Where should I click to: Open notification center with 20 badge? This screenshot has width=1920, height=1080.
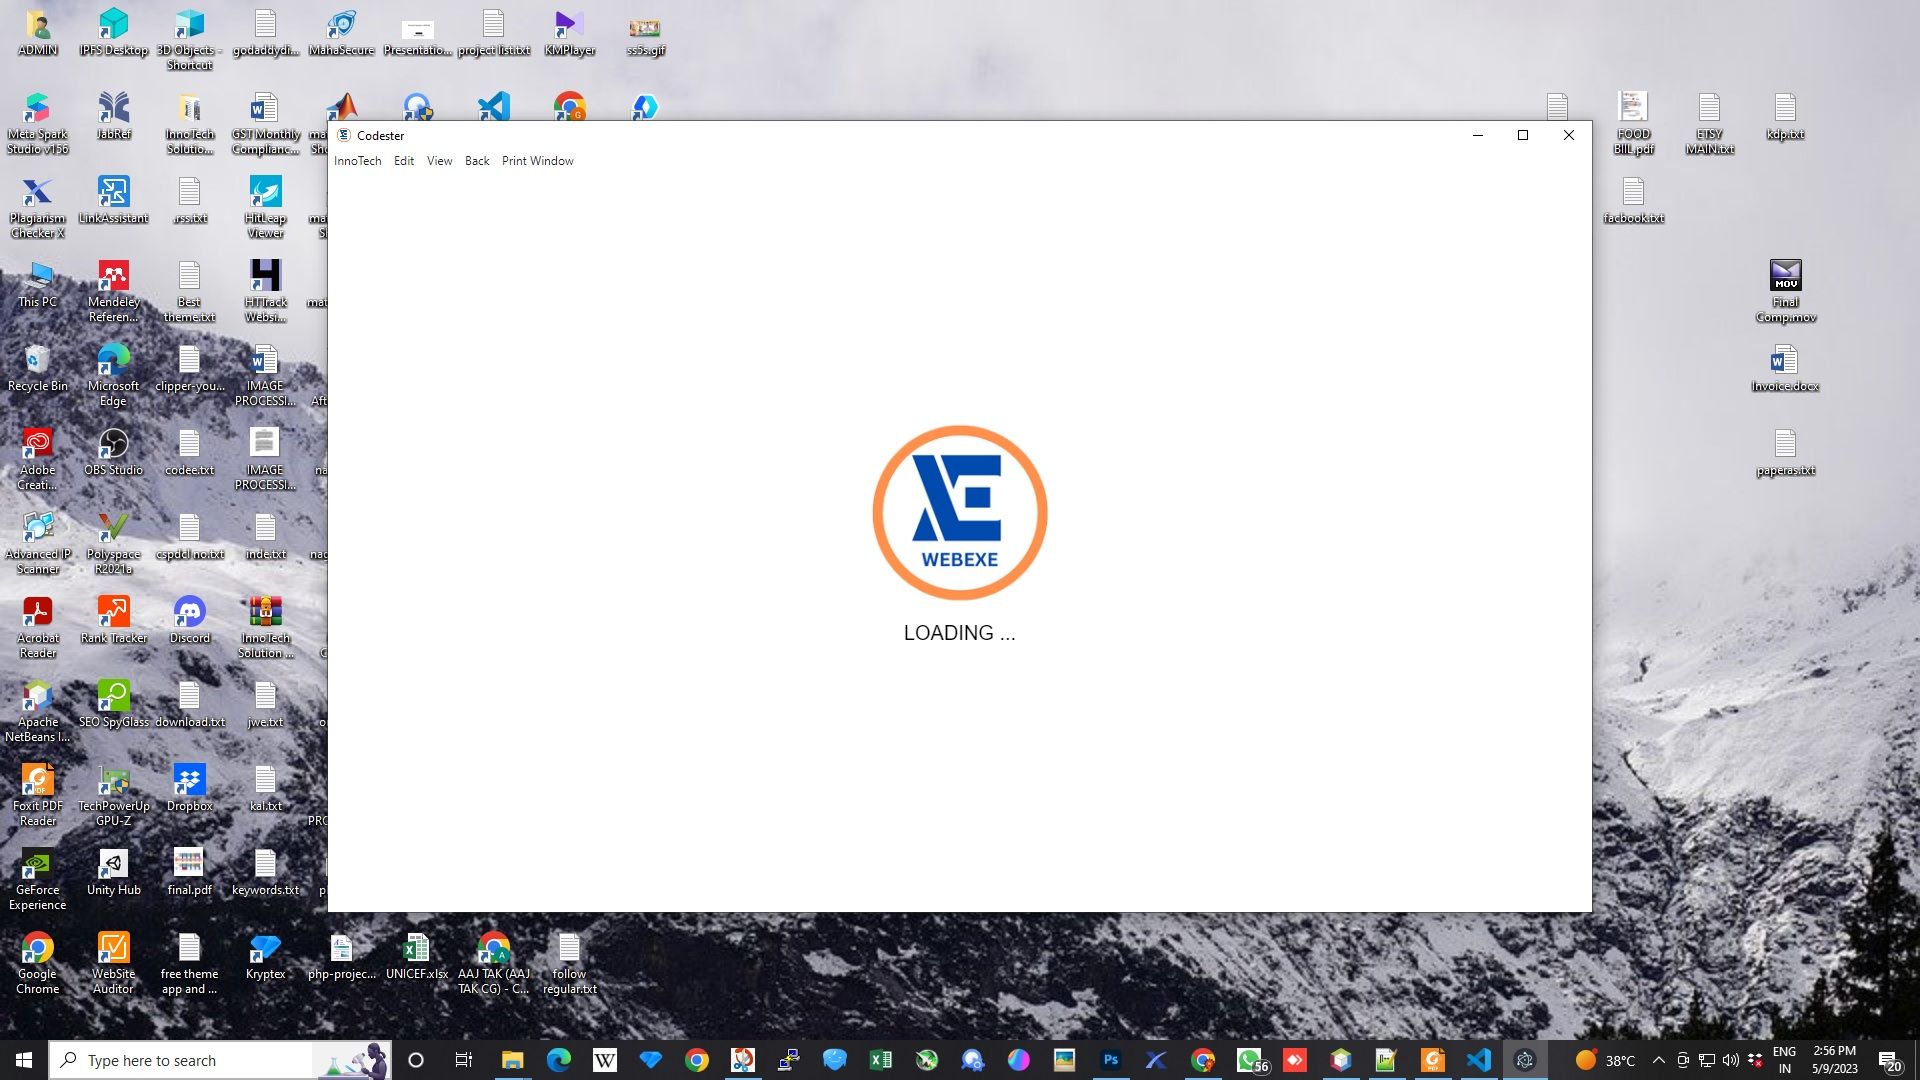pyautogui.click(x=1888, y=1060)
